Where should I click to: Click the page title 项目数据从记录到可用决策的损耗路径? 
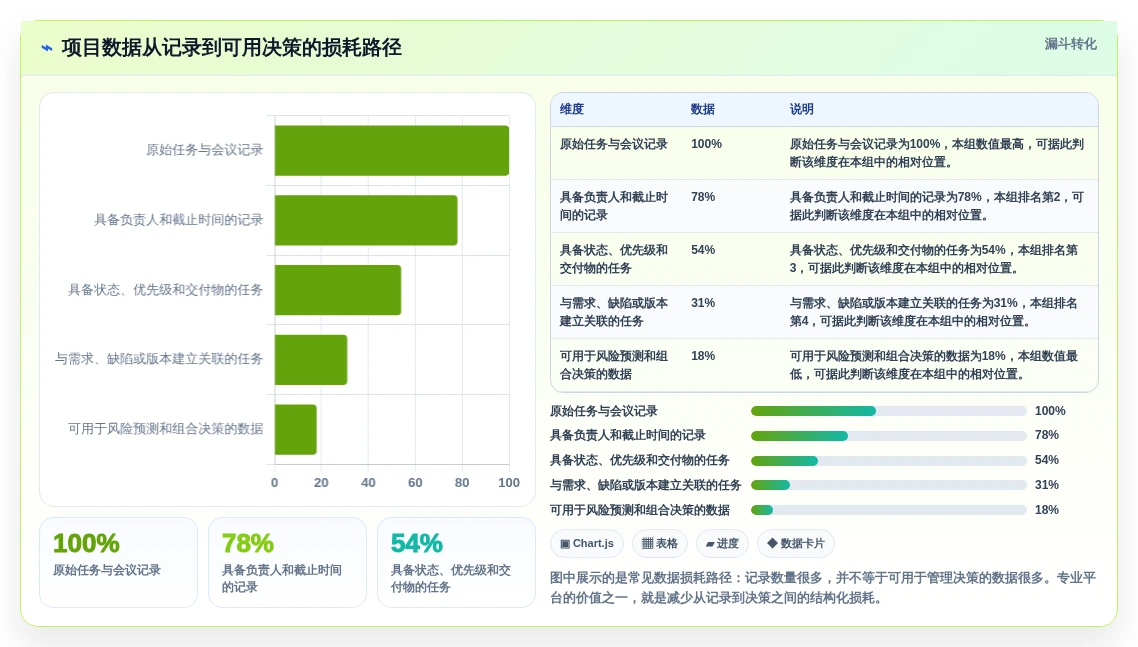click(x=232, y=48)
